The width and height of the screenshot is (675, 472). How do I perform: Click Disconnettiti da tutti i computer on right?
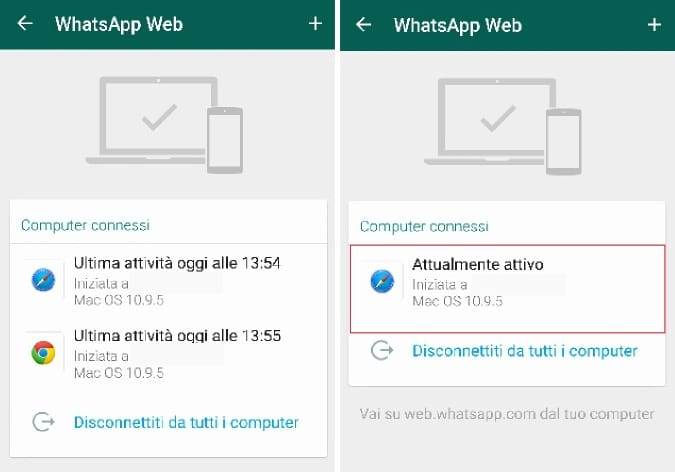coord(525,351)
